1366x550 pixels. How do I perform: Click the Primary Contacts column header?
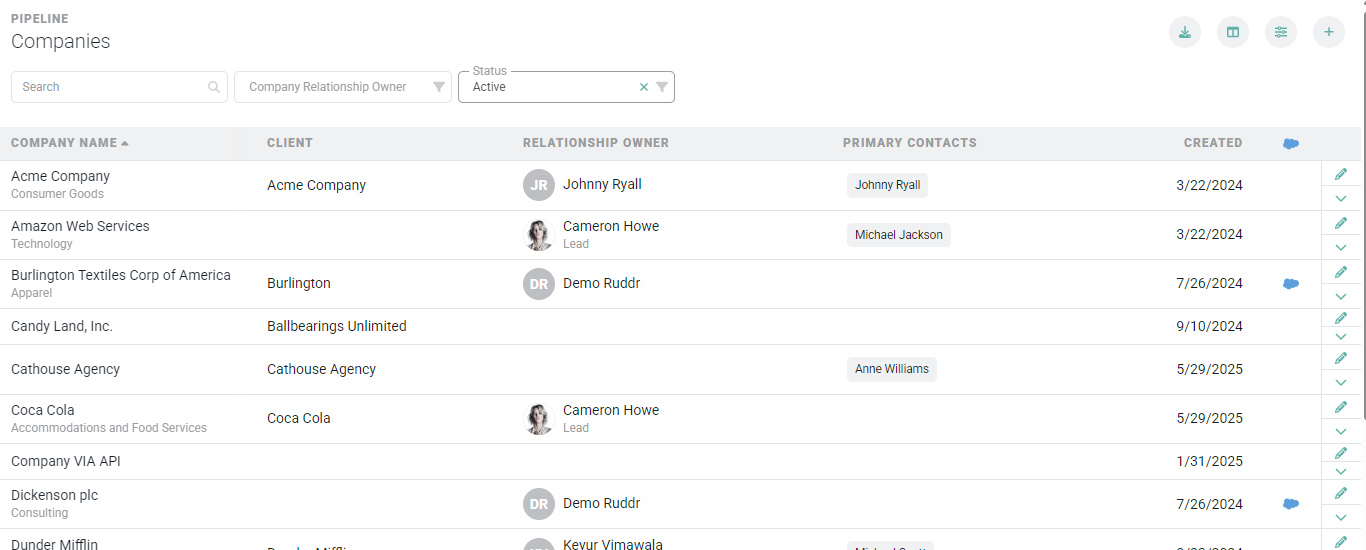910,143
